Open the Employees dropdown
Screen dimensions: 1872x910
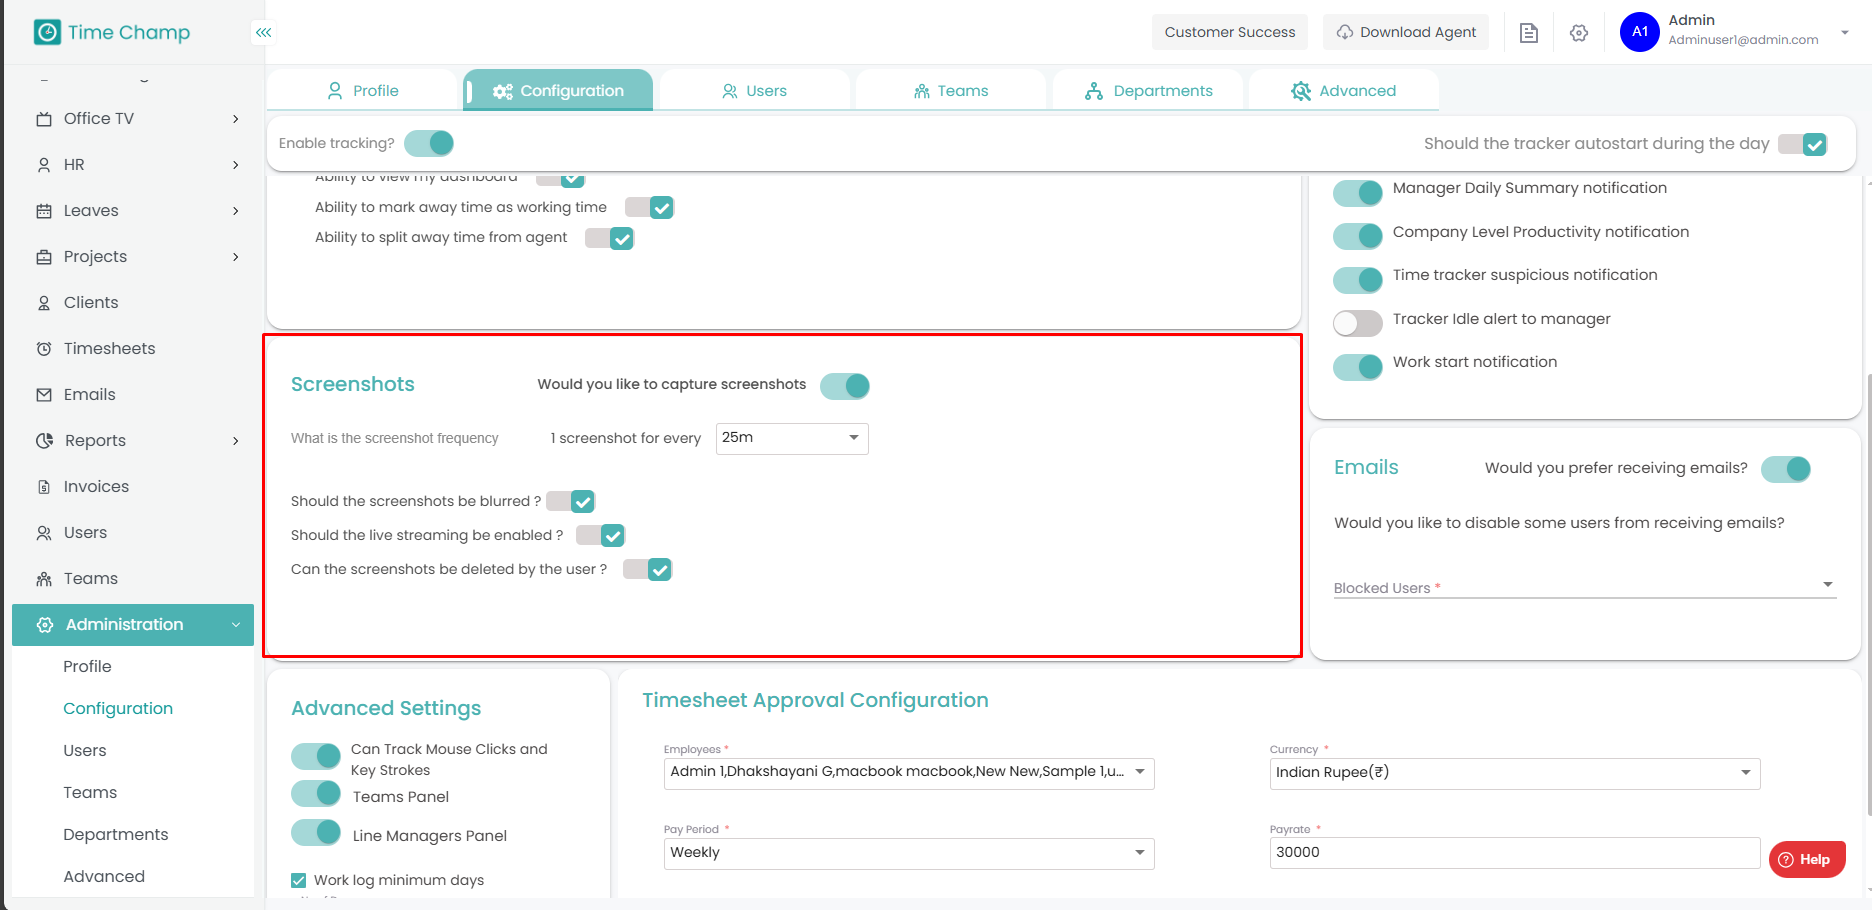[909, 773]
